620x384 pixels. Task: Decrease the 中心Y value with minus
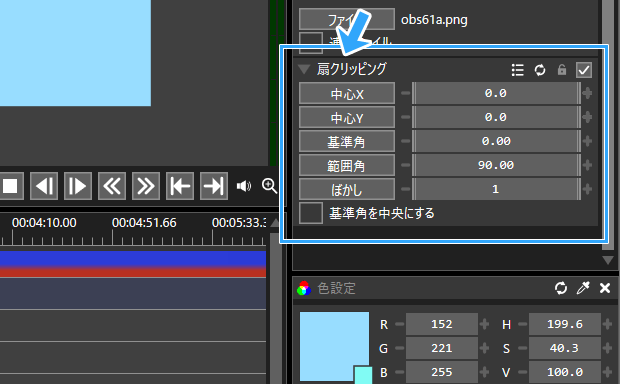405,117
